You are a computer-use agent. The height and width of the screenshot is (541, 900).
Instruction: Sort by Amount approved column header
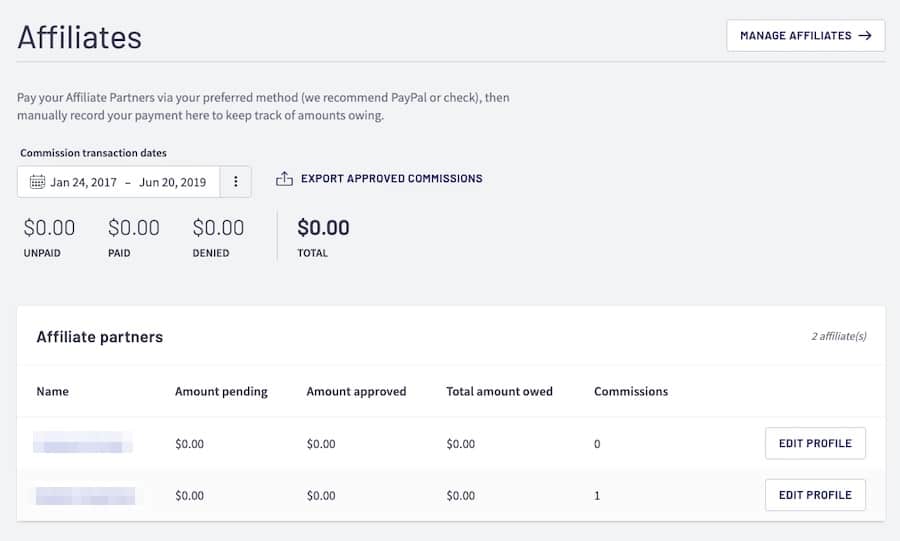pos(356,391)
